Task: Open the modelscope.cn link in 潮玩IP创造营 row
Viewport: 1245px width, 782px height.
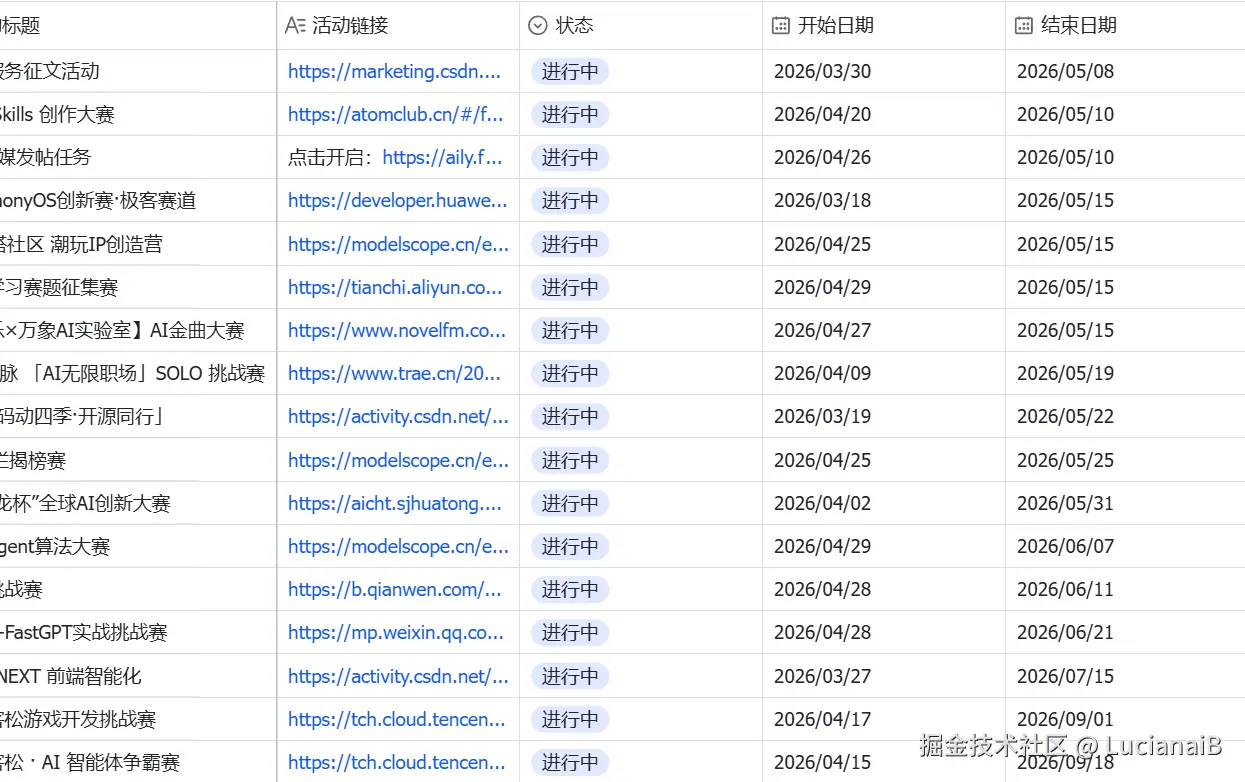Action: click(x=399, y=244)
